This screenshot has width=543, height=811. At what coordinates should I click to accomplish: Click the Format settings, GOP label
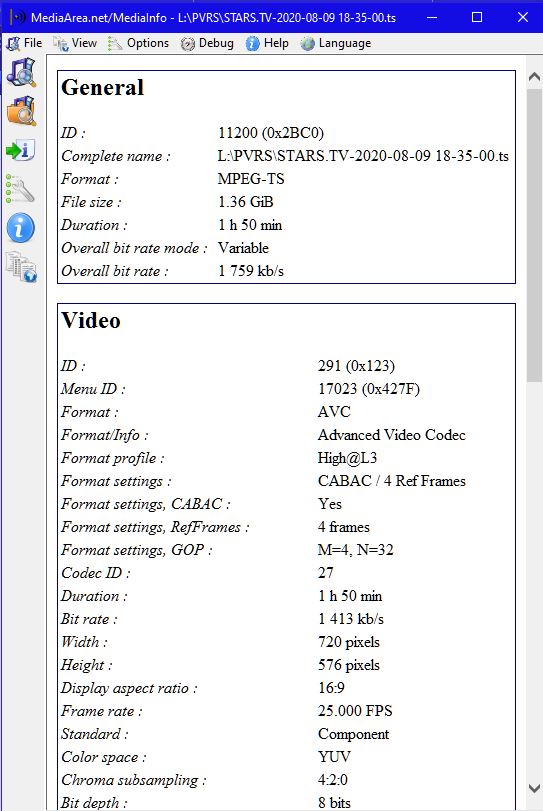point(137,550)
